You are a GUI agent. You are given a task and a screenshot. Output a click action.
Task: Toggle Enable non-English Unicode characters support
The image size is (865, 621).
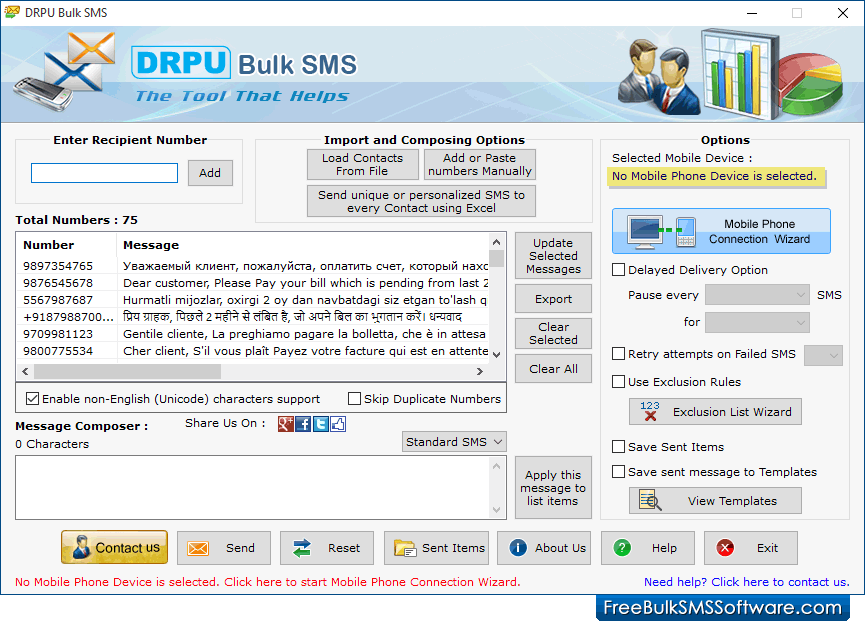(x=33, y=399)
